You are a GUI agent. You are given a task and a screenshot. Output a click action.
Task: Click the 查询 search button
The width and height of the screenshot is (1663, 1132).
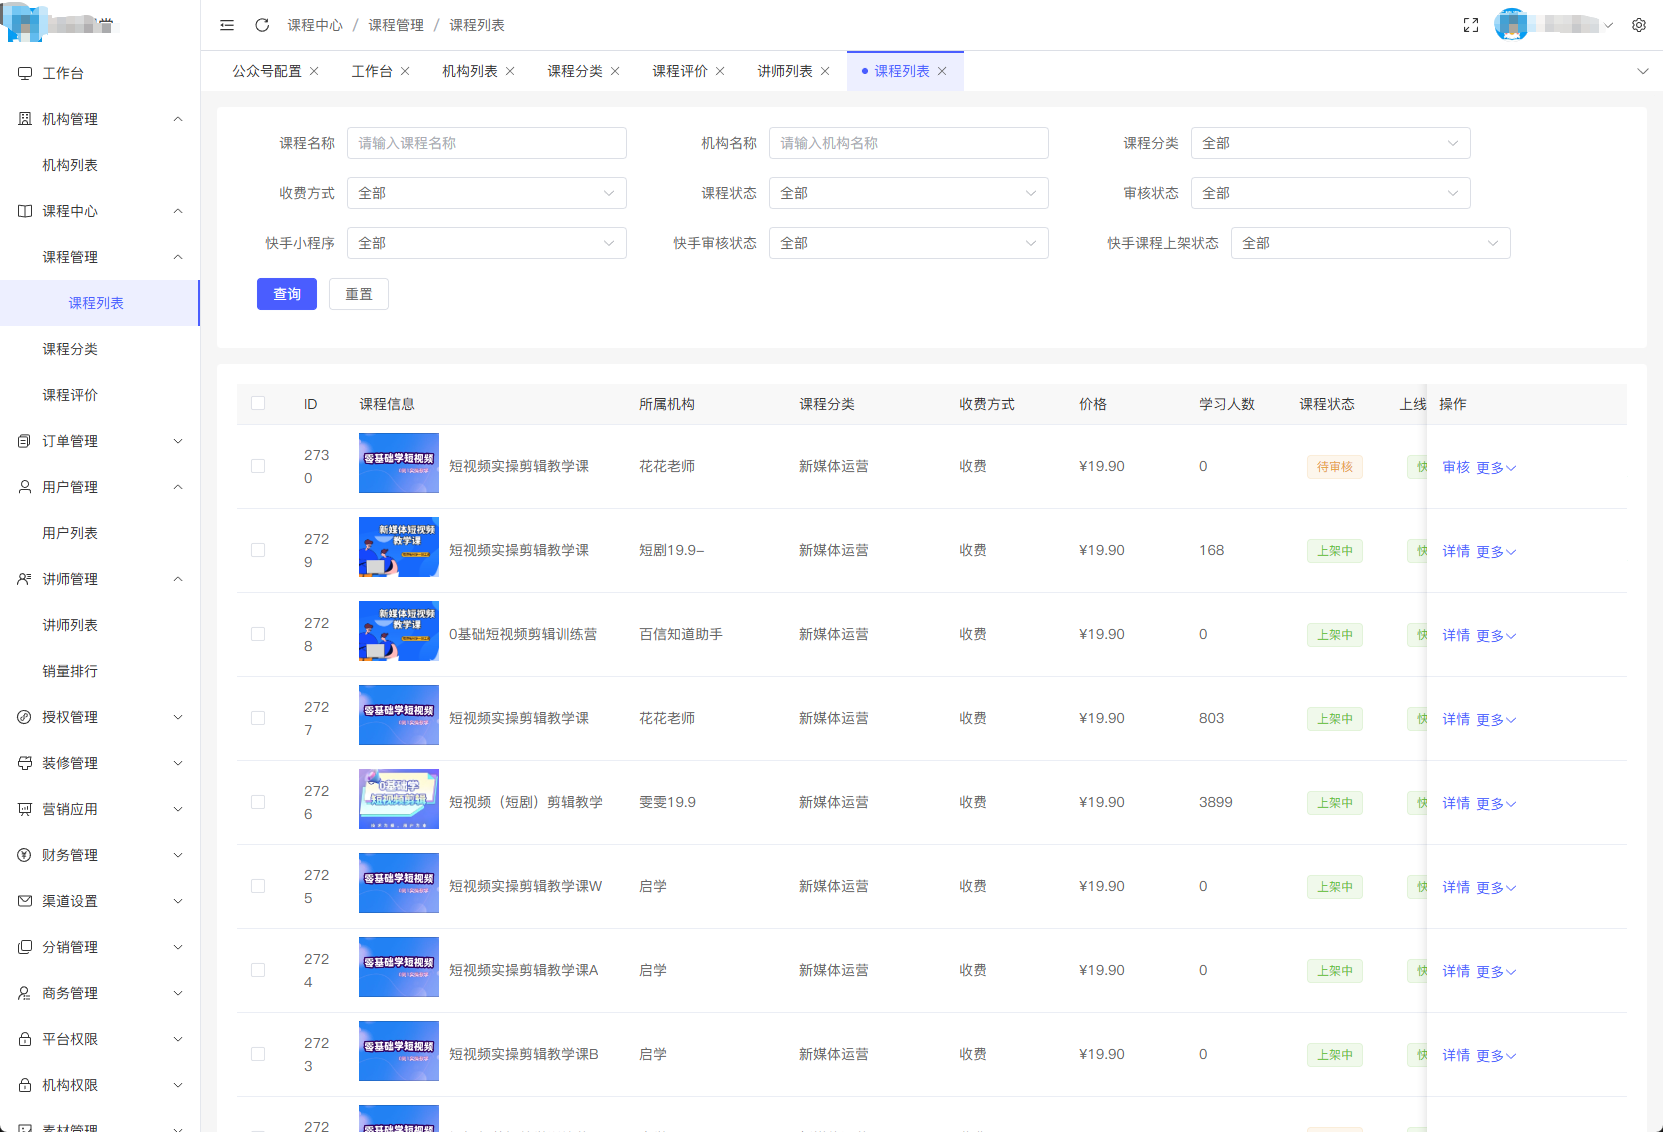287,294
